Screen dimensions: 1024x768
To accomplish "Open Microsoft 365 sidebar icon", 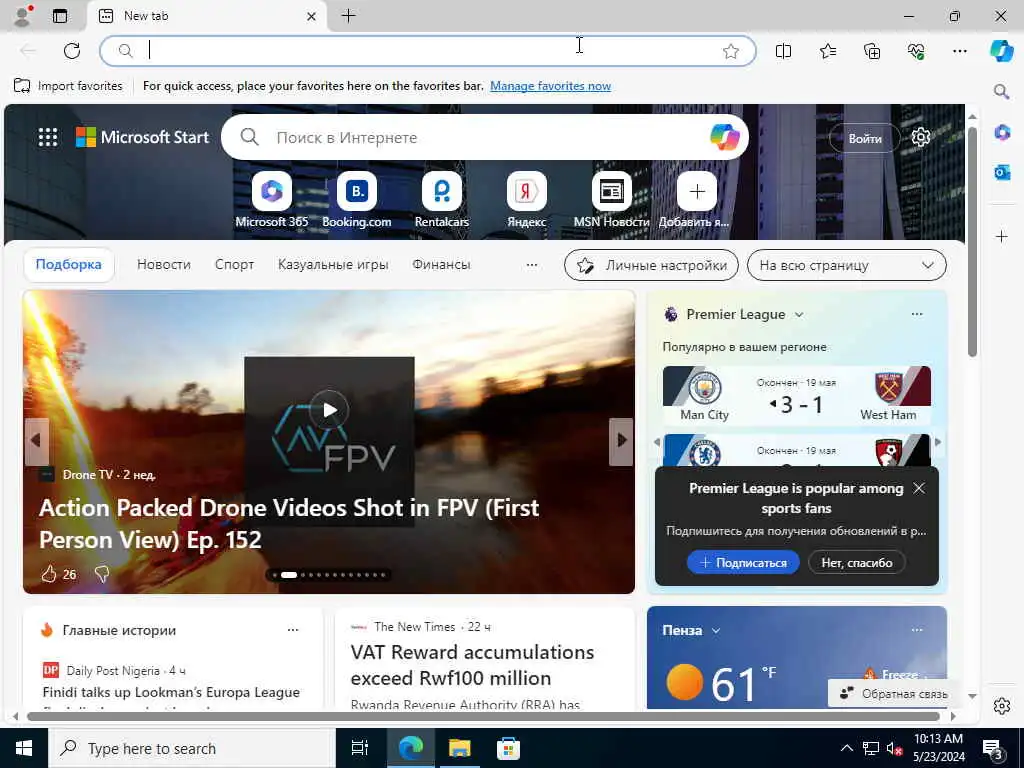I will tap(1002, 132).
